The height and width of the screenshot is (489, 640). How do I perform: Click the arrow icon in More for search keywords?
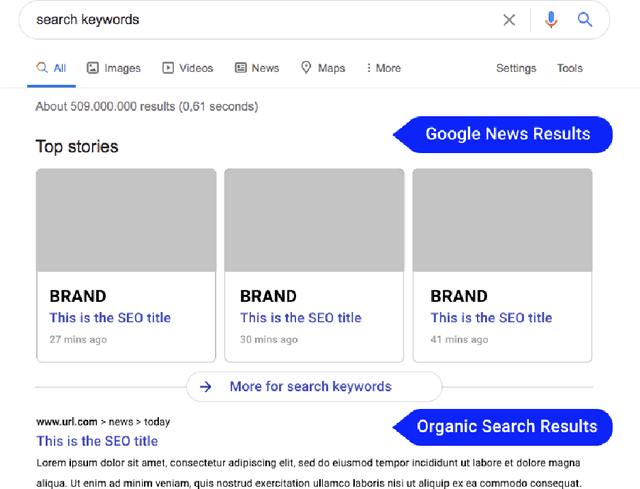click(206, 387)
